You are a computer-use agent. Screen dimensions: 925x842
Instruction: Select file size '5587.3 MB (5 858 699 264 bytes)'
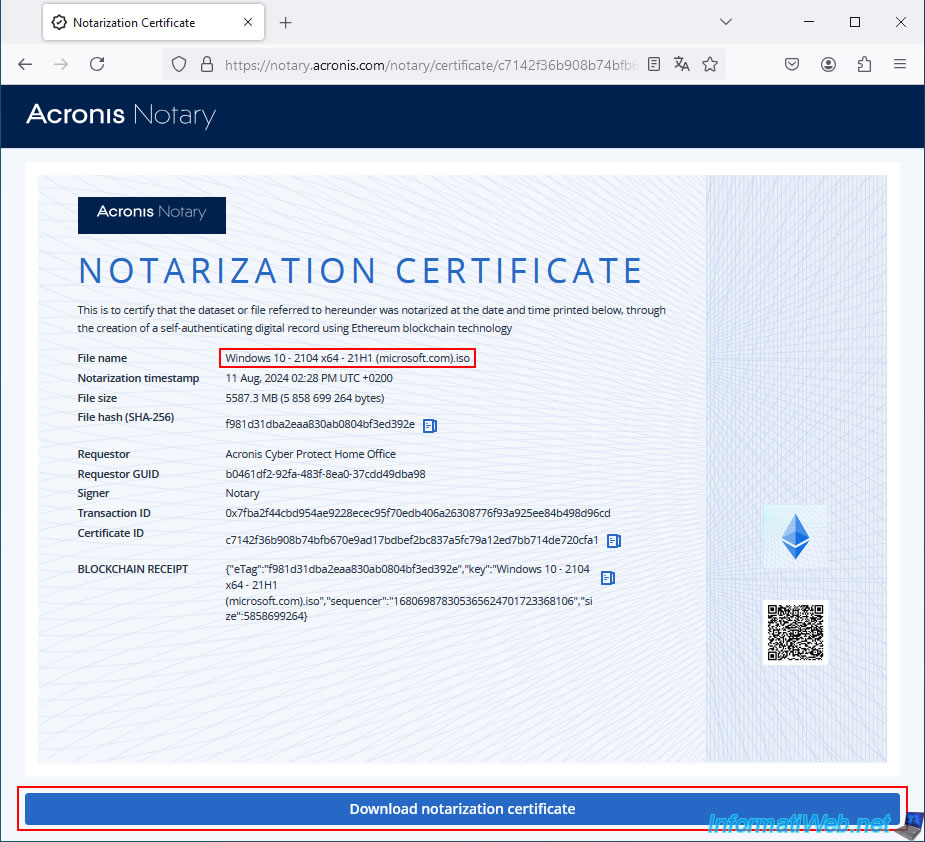coord(304,398)
